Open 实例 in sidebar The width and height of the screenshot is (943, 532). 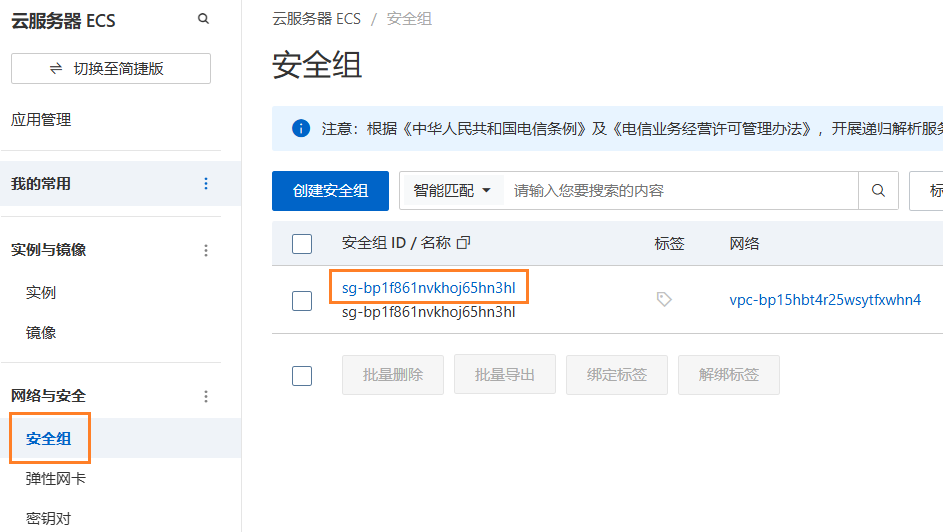41,293
